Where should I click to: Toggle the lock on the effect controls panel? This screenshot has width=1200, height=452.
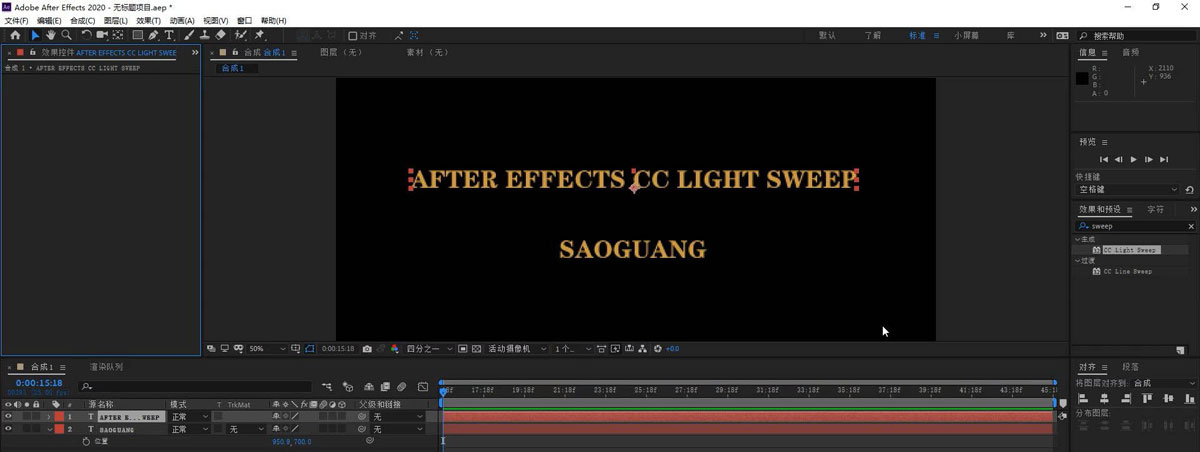[x=32, y=52]
